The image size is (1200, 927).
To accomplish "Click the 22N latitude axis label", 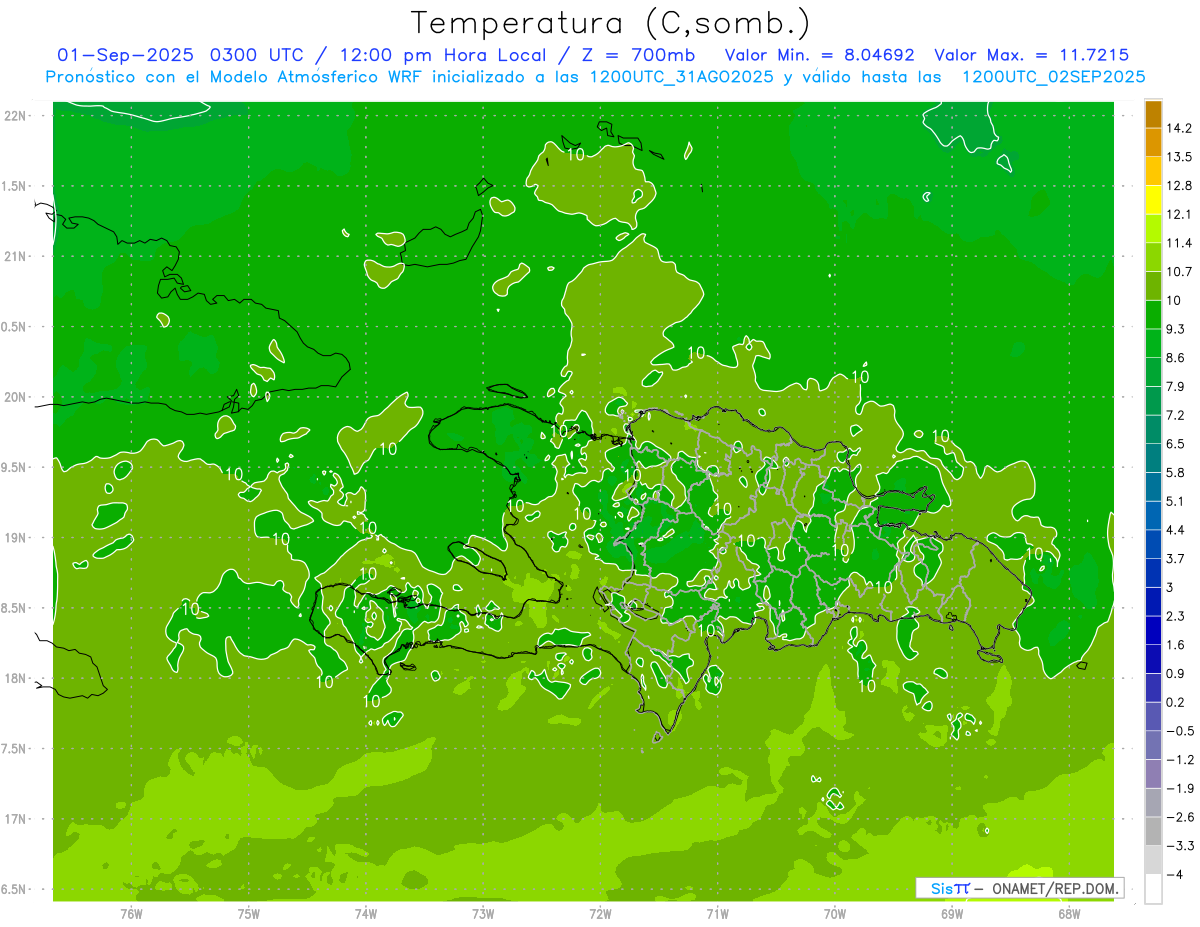I will click(16, 115).
